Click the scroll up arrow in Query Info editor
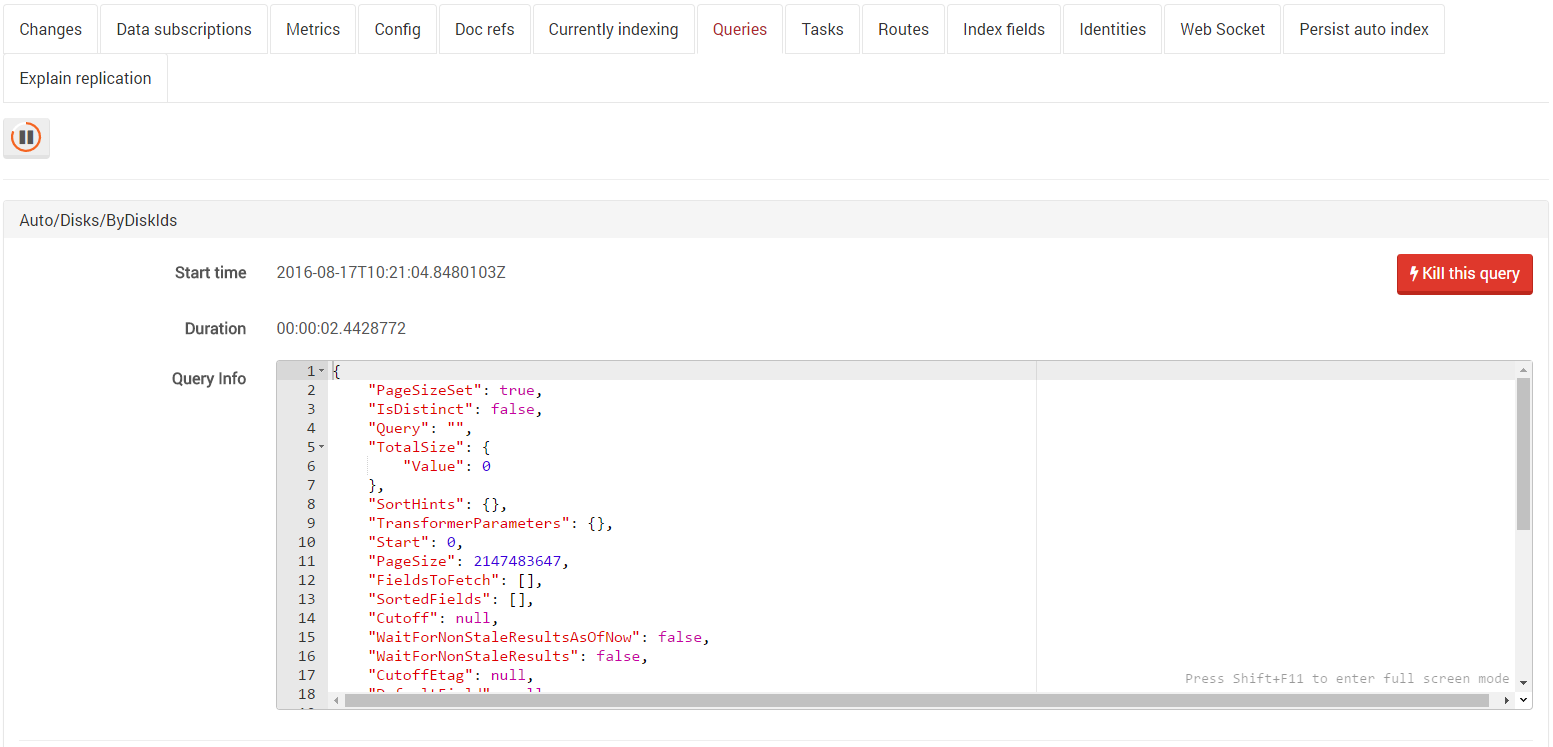1553x747 pixels. (1523, 370)
